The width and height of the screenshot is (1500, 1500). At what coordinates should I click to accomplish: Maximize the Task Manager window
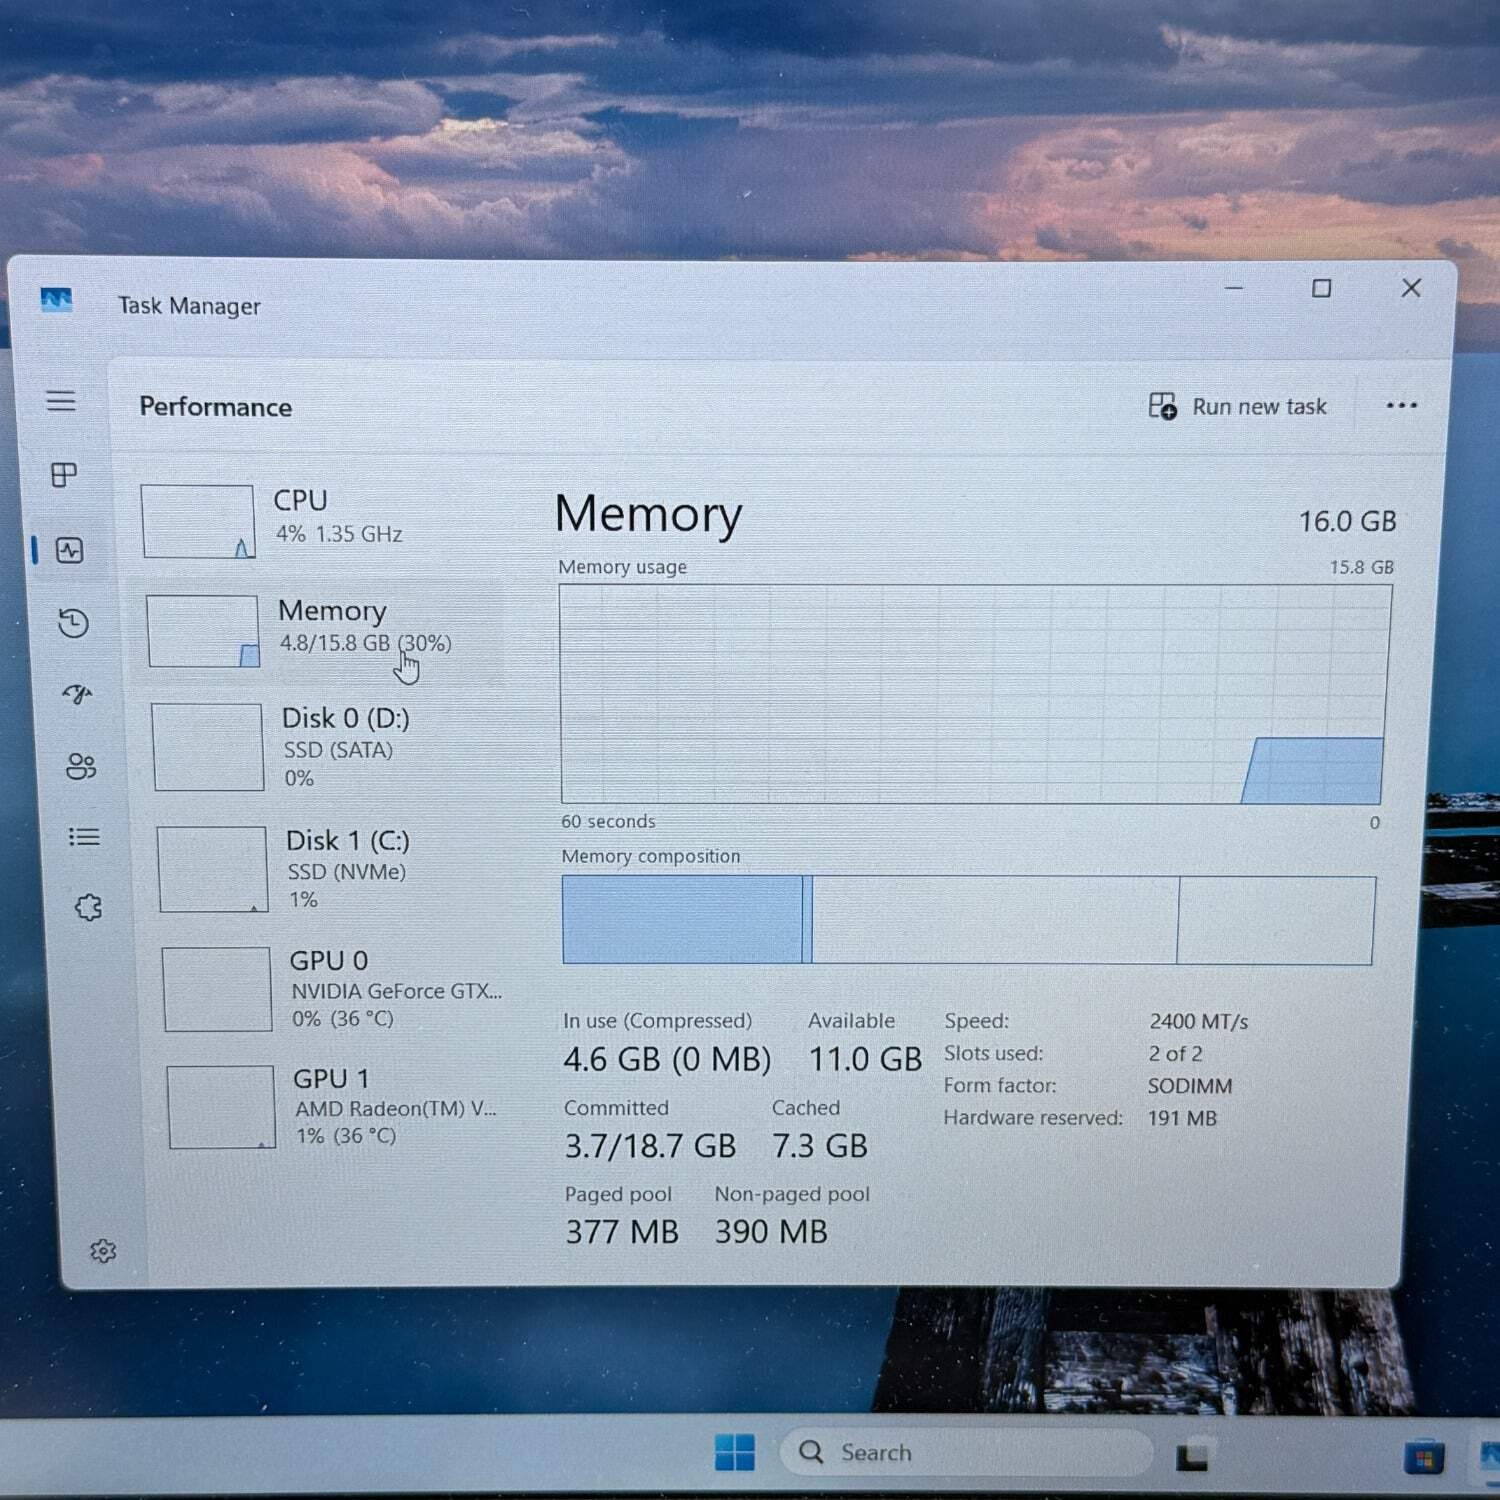(1321, 288)
